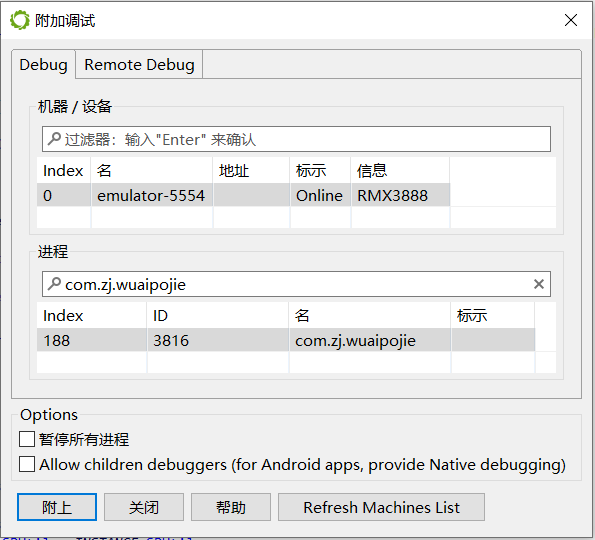
Task: Click the magnifier icon in process filter
Action: tap(54, 284)
